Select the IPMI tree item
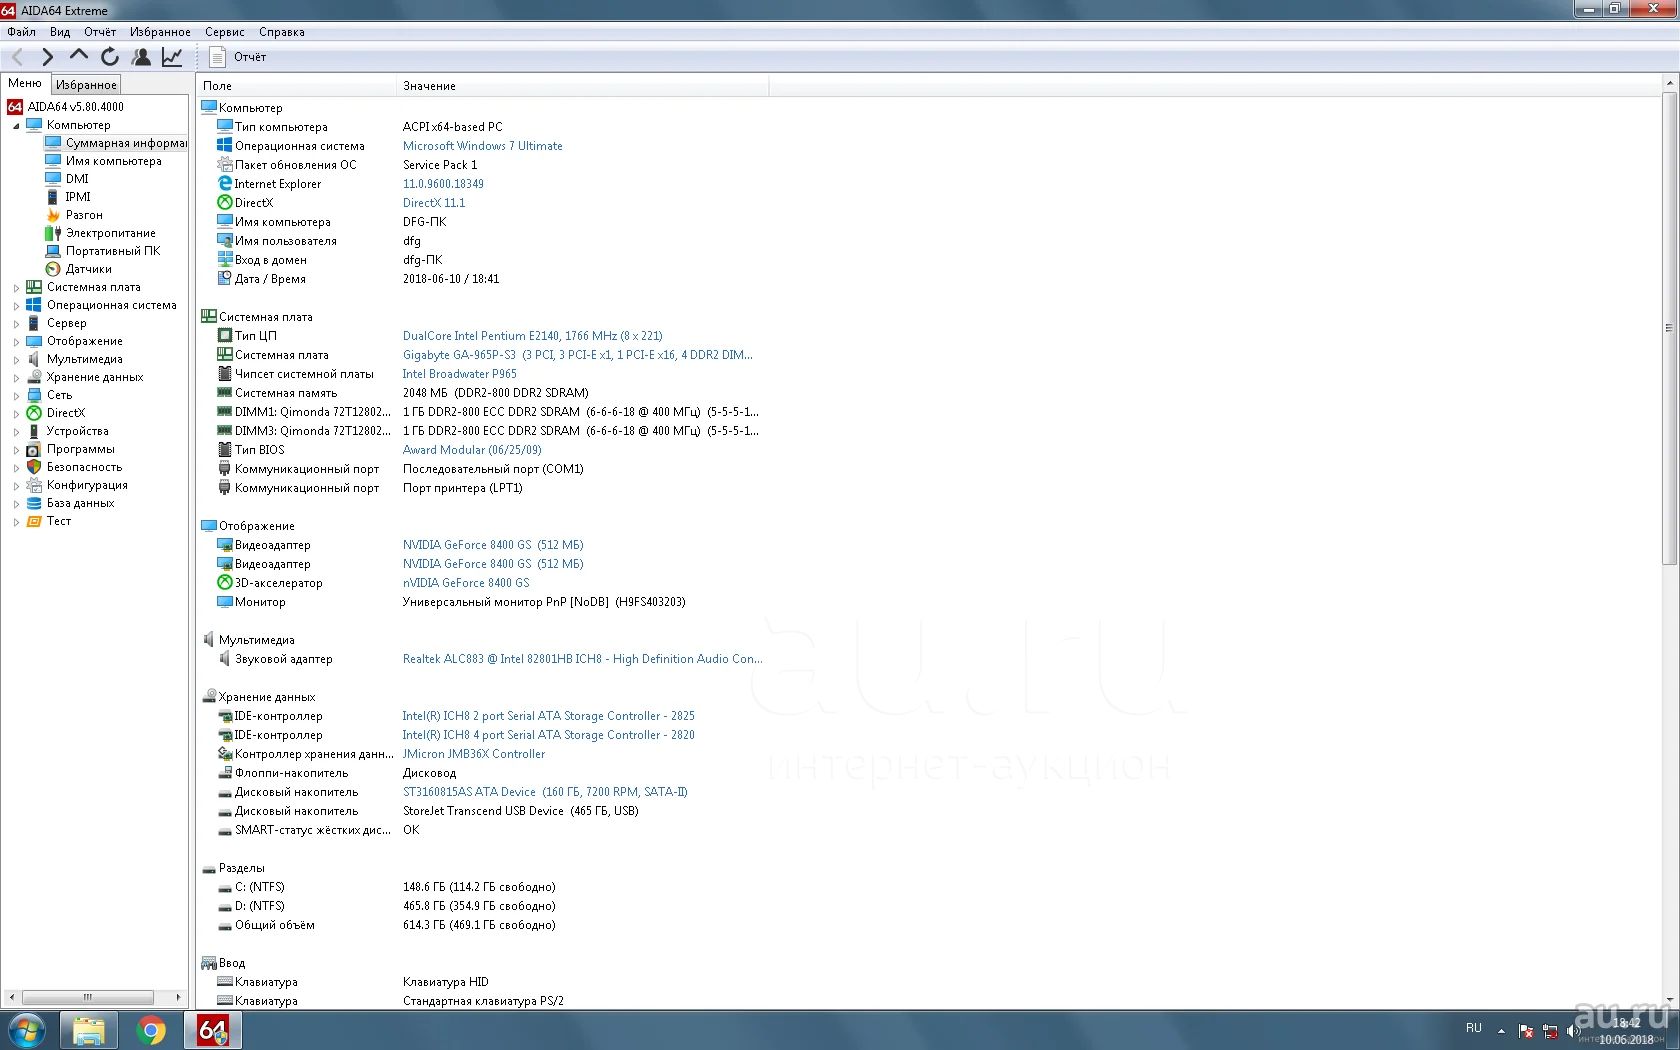Image resolution: width=1680 pixels, height=1050 pixels. [68, 197]
